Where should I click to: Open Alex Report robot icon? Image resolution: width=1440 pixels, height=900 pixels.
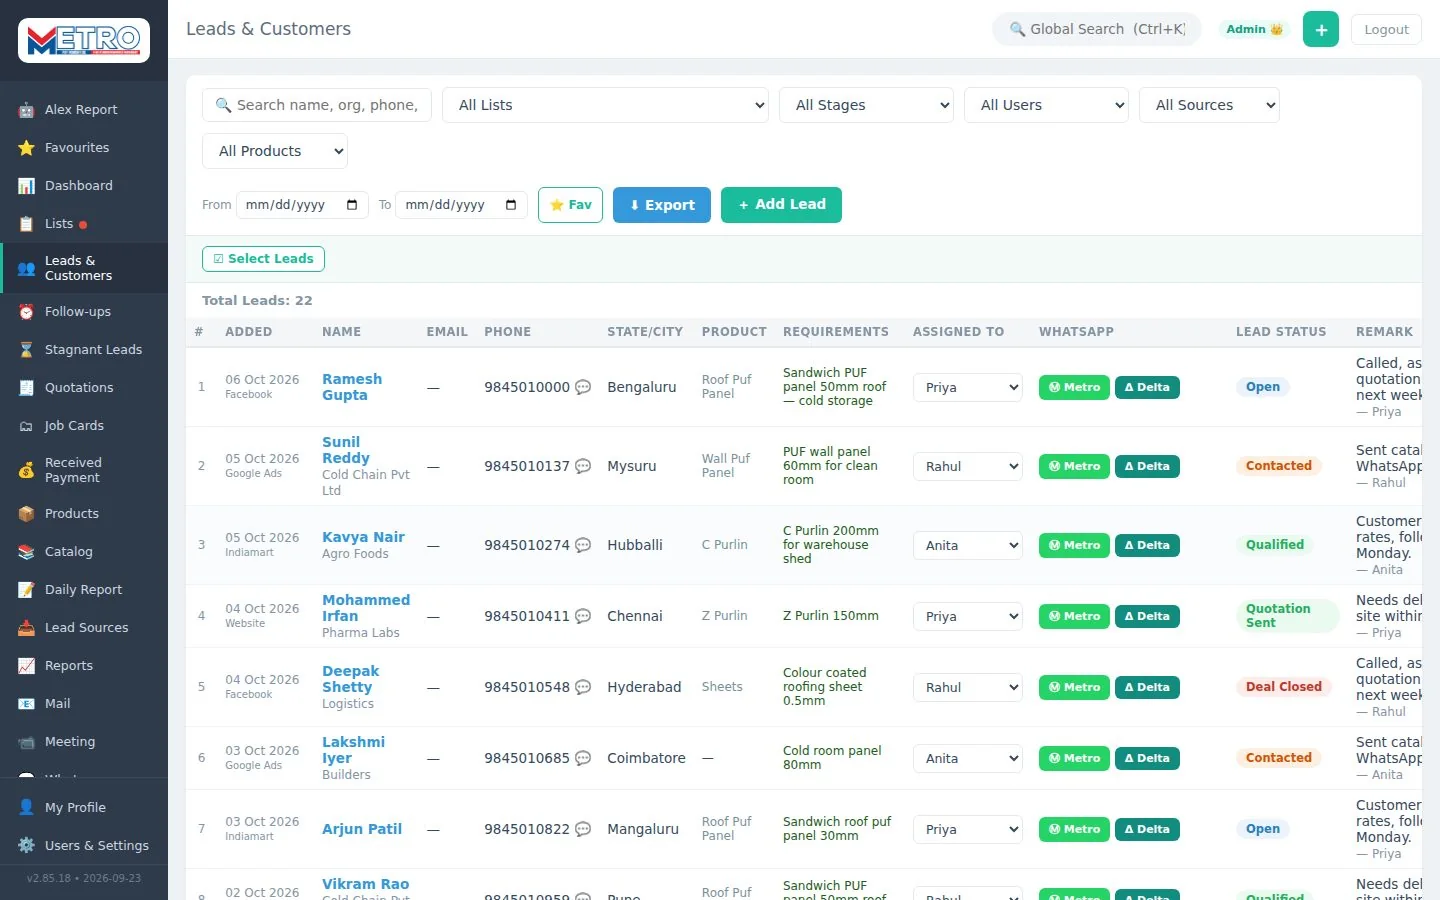tap(26, 110)
